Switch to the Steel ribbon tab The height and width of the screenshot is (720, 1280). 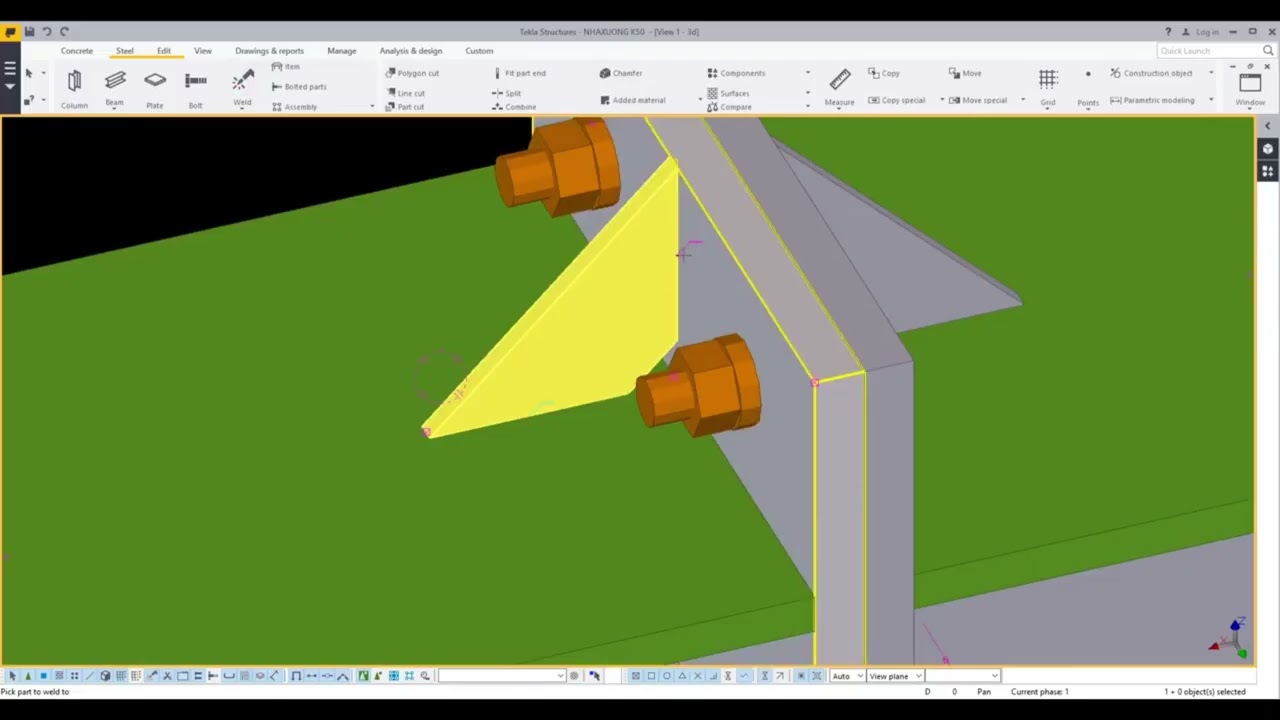click(124, 51)
